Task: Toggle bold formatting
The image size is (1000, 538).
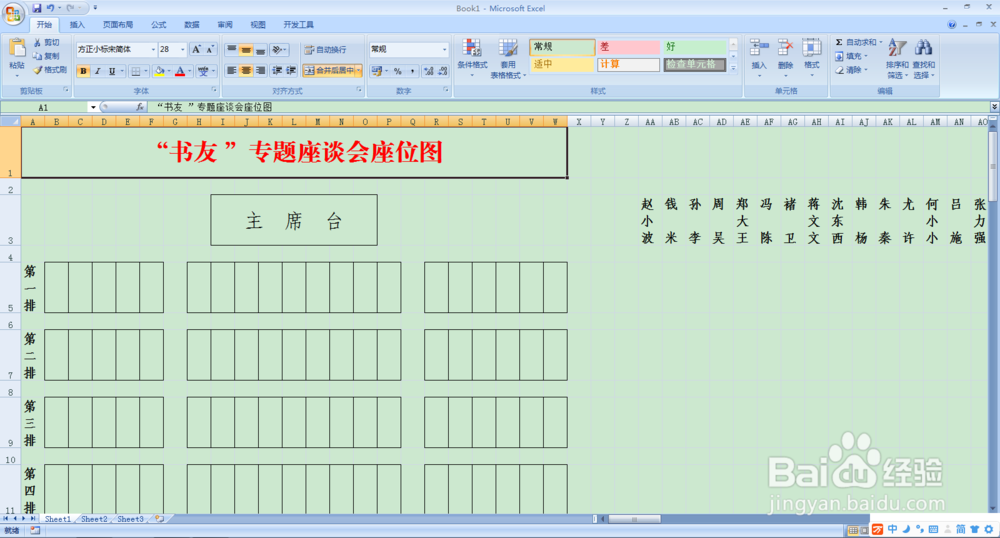Action: [83, 71]
